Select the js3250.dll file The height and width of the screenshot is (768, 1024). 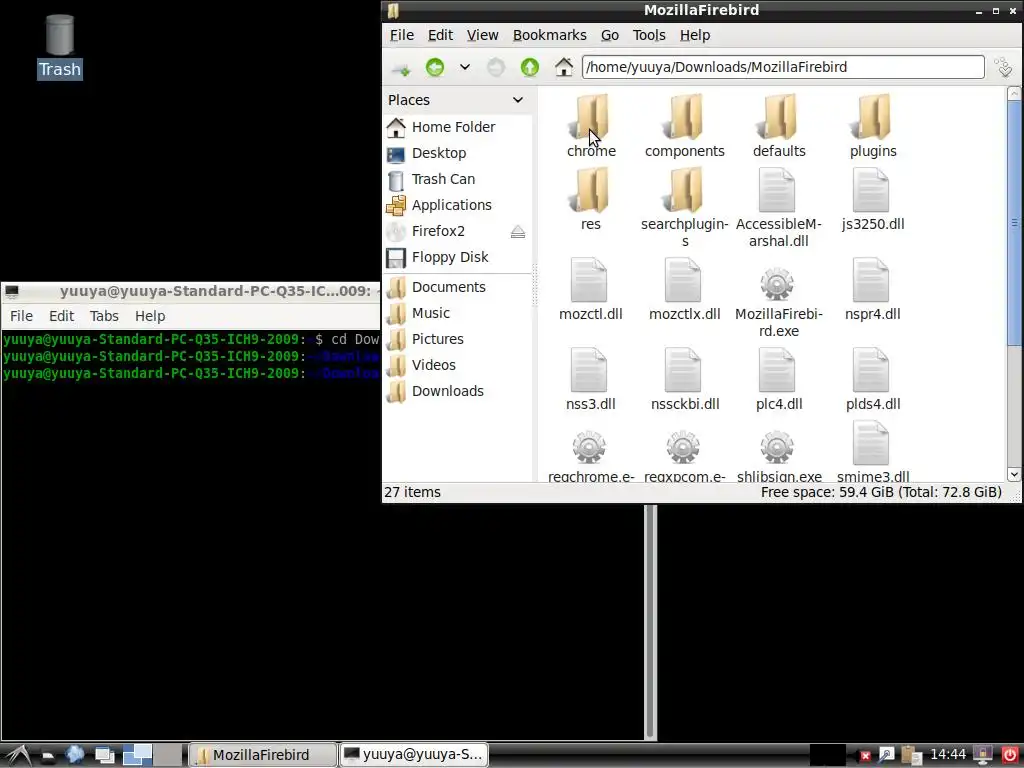(x=871, y=190)
